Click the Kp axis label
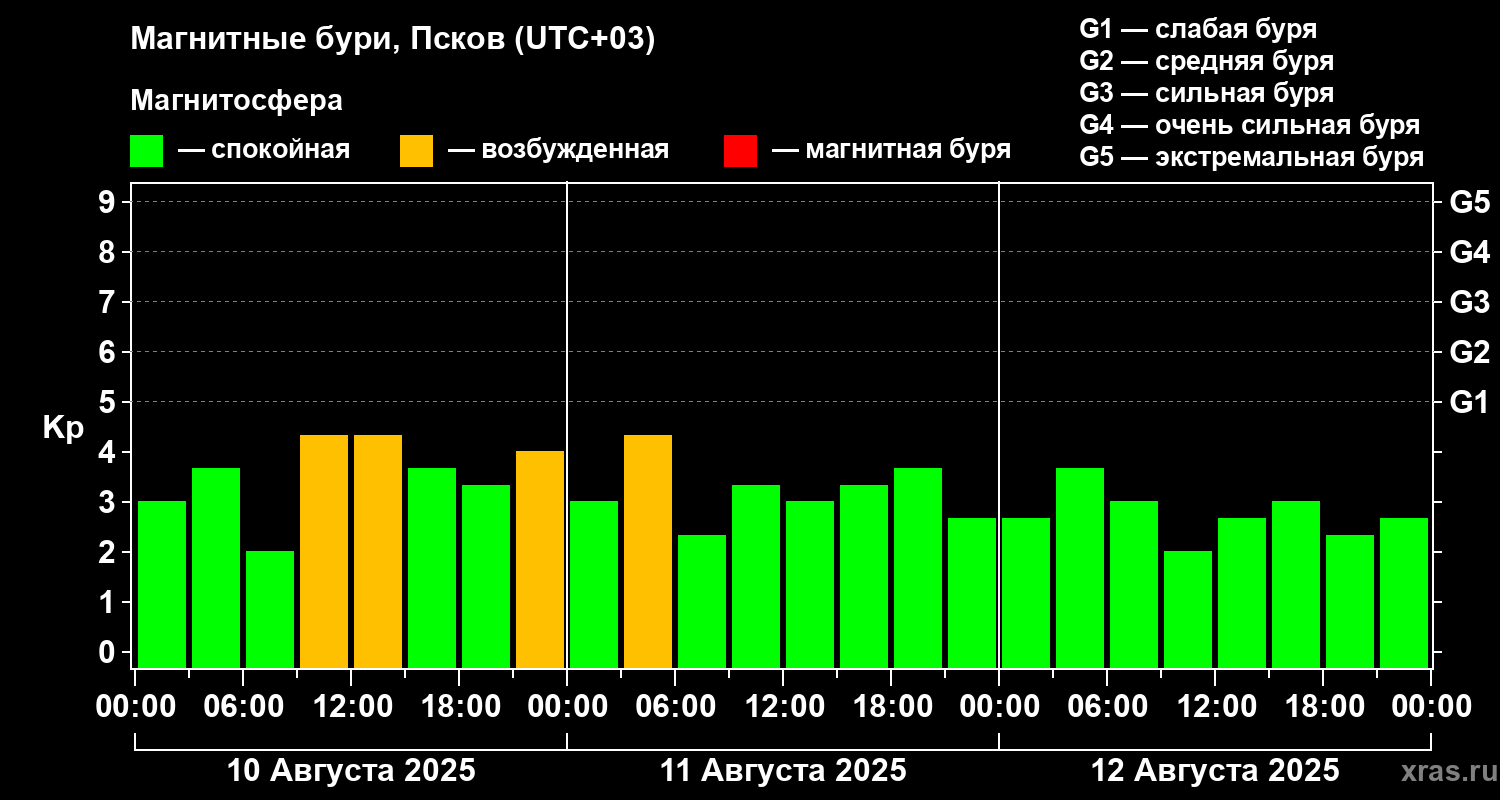1500x800 pixels. pos(63,428)
